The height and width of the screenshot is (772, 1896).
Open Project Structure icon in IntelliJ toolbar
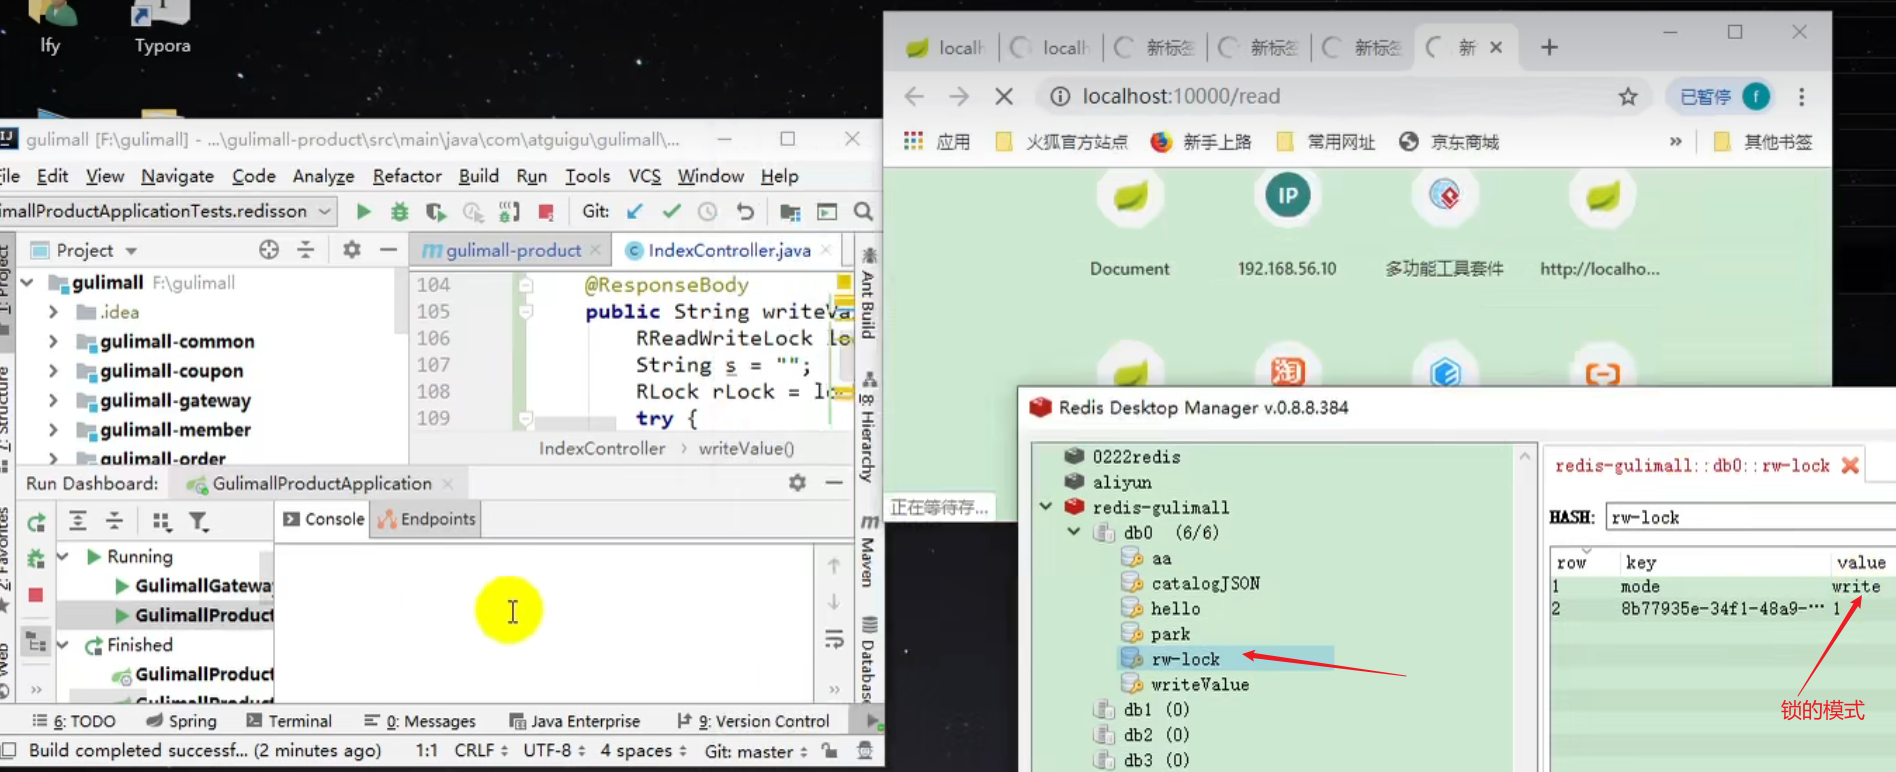pos(790,211)
